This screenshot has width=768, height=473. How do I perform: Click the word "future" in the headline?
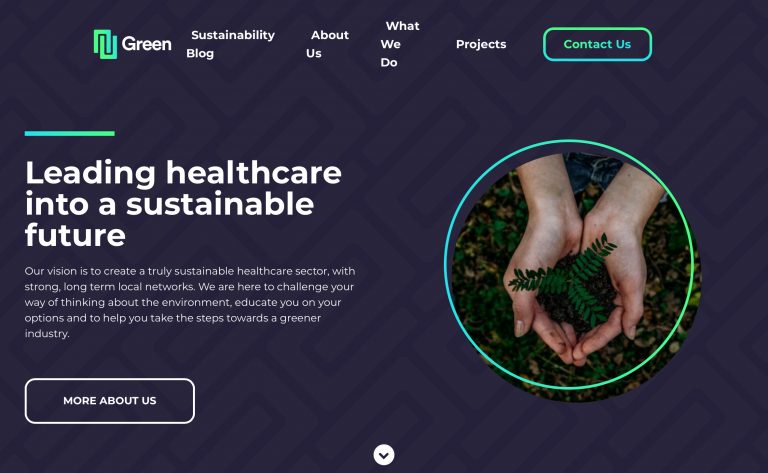click(75, 235)
